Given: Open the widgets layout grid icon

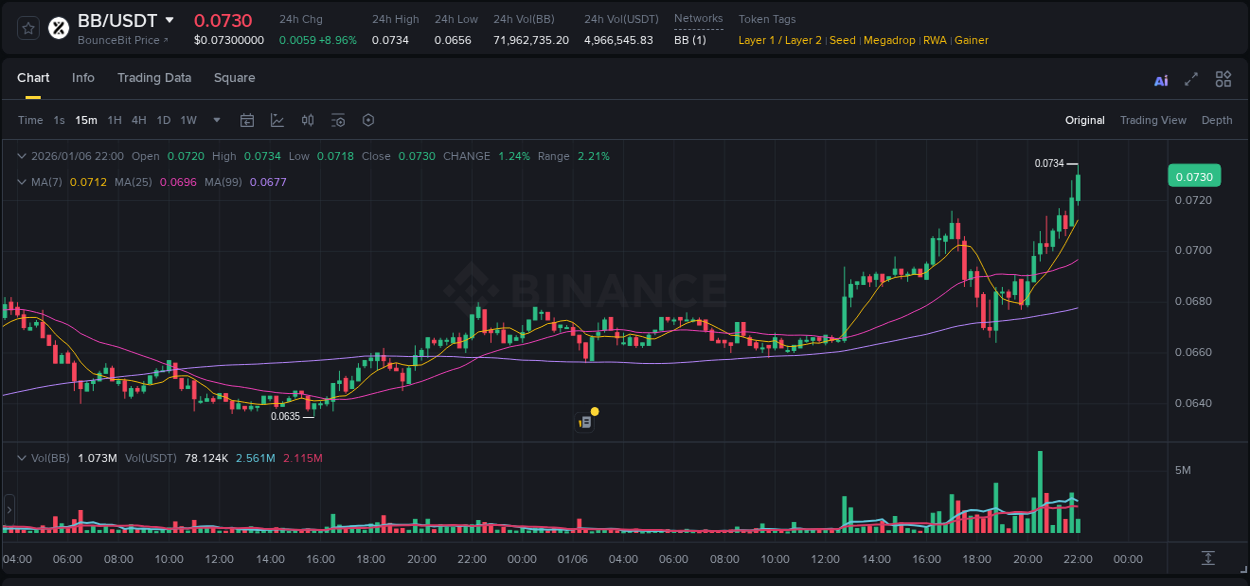Looking at the screenshot, I should [1223, 79].
